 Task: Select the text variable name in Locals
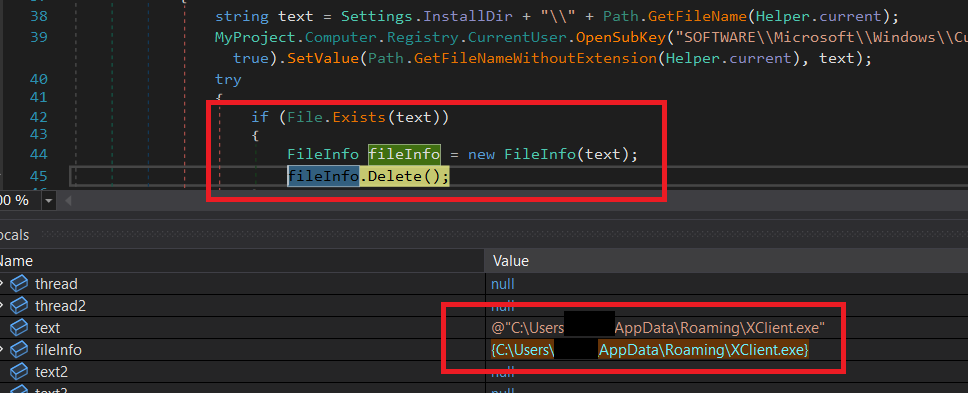[48, 328]
